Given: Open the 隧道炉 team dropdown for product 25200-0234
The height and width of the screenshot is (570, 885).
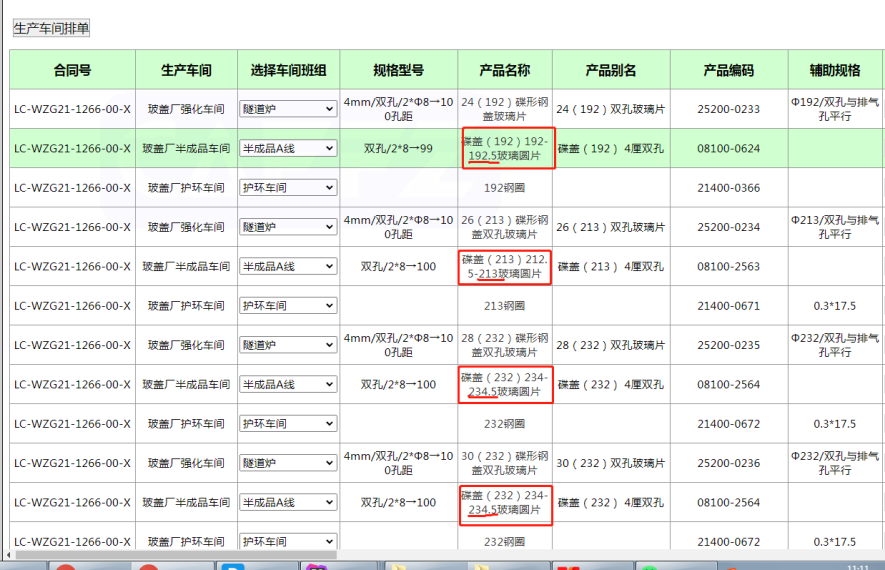Looking at the screenshot, I should [x=288, y=227].
